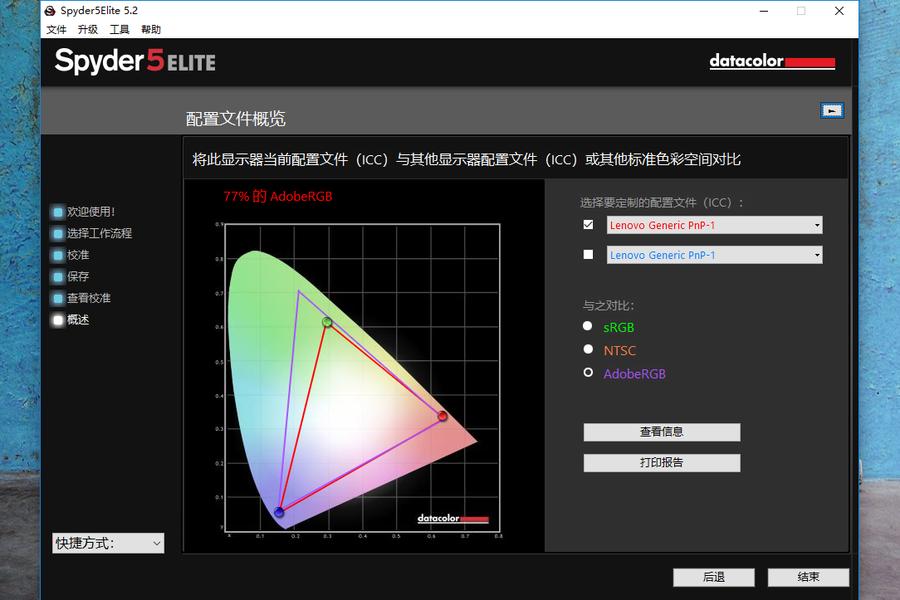Click the white step icon beside 概述
The height and width of the screenshot is (600, 900).
click(x=58, y=320)
